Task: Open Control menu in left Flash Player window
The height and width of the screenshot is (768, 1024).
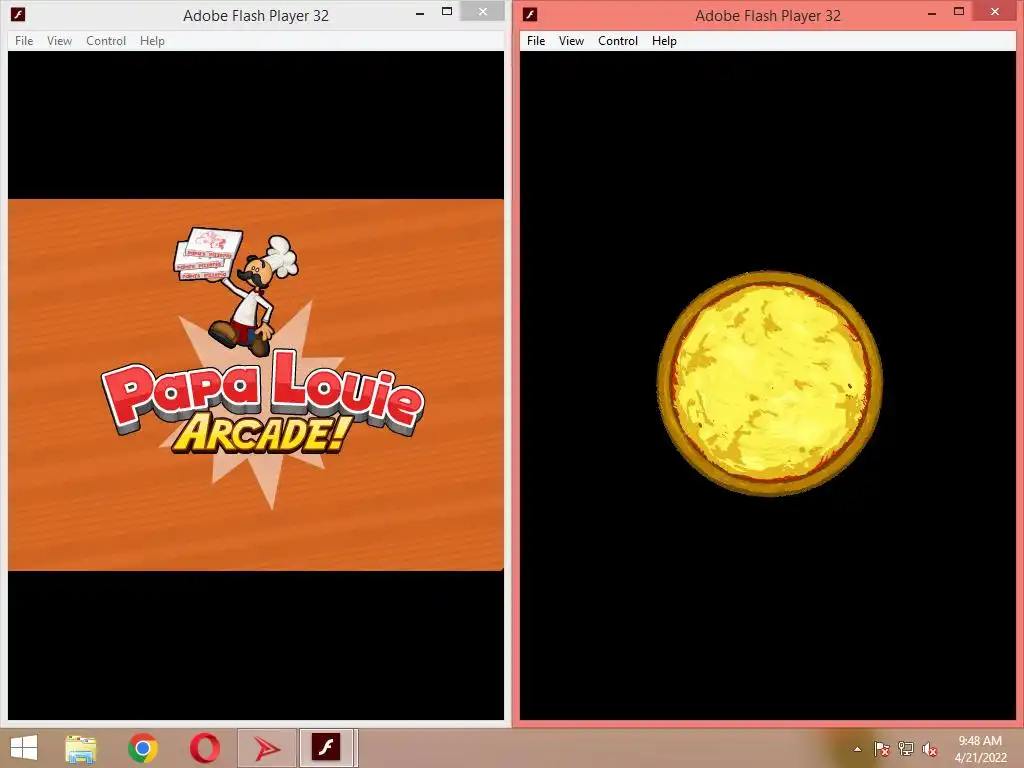Action: [106, 40]
